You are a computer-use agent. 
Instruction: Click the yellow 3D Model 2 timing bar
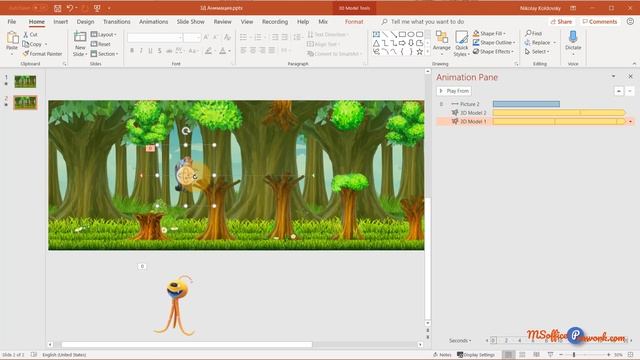(559, 113)
